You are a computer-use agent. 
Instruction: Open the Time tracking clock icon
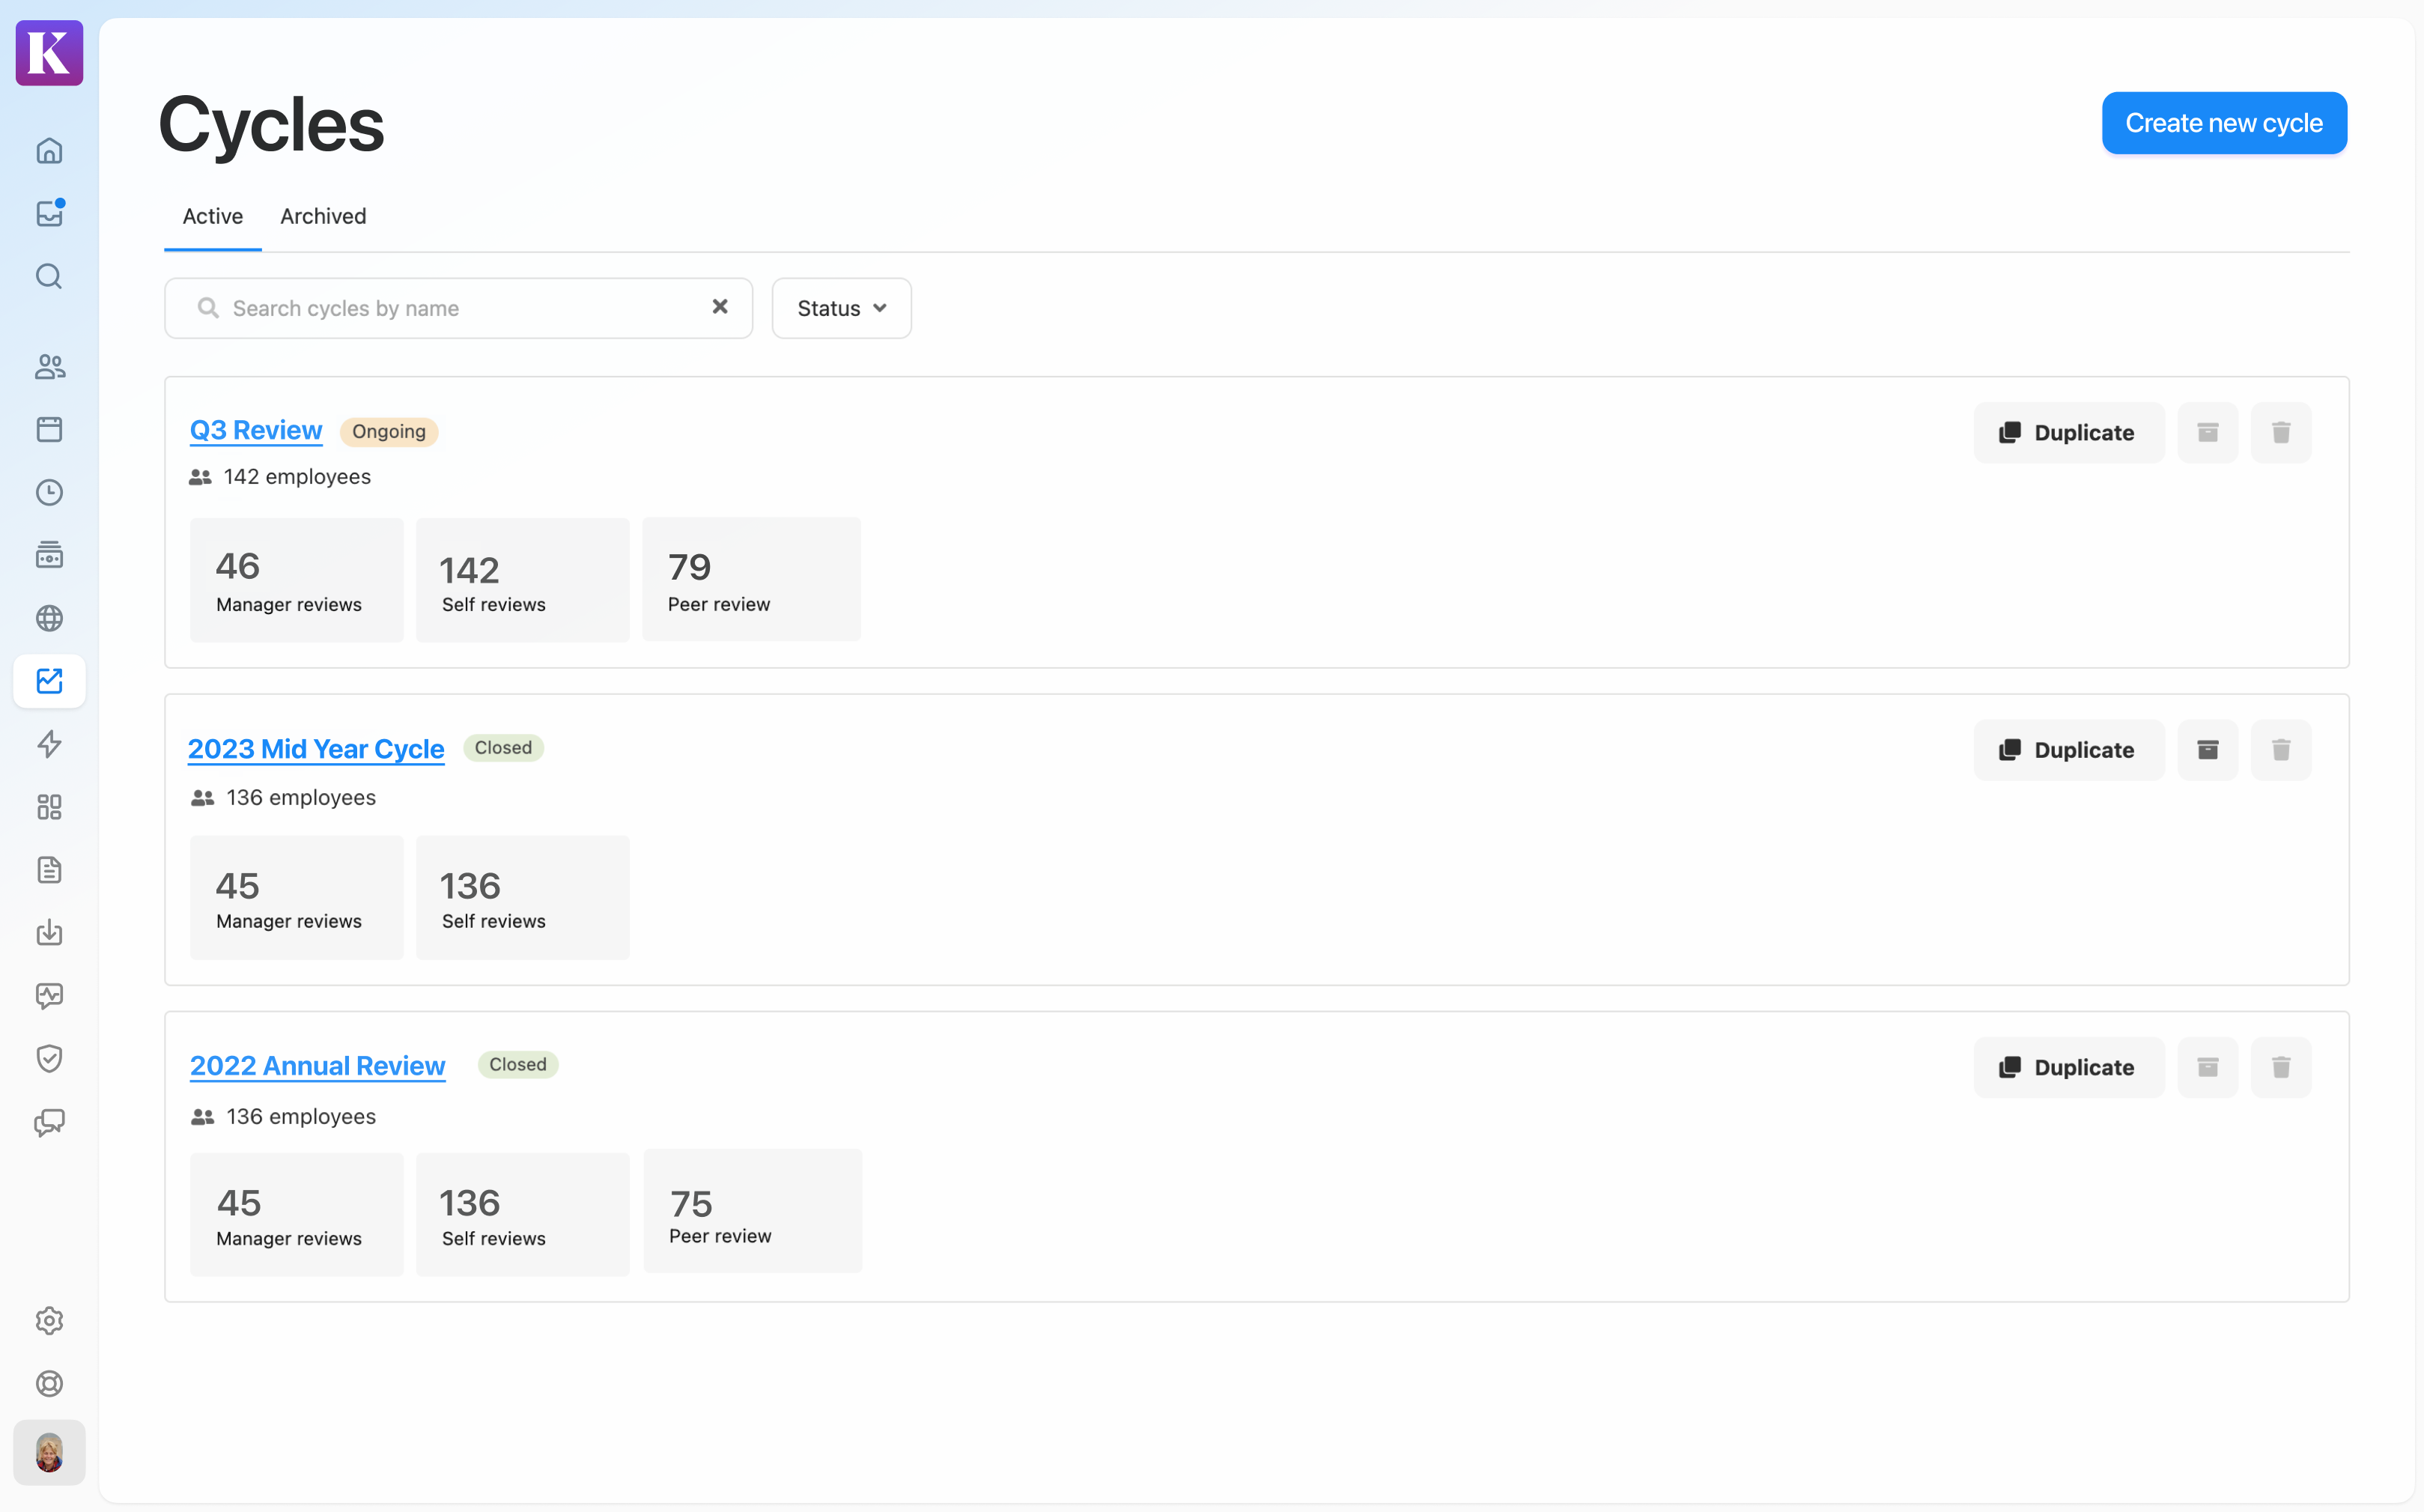point(49,492)
